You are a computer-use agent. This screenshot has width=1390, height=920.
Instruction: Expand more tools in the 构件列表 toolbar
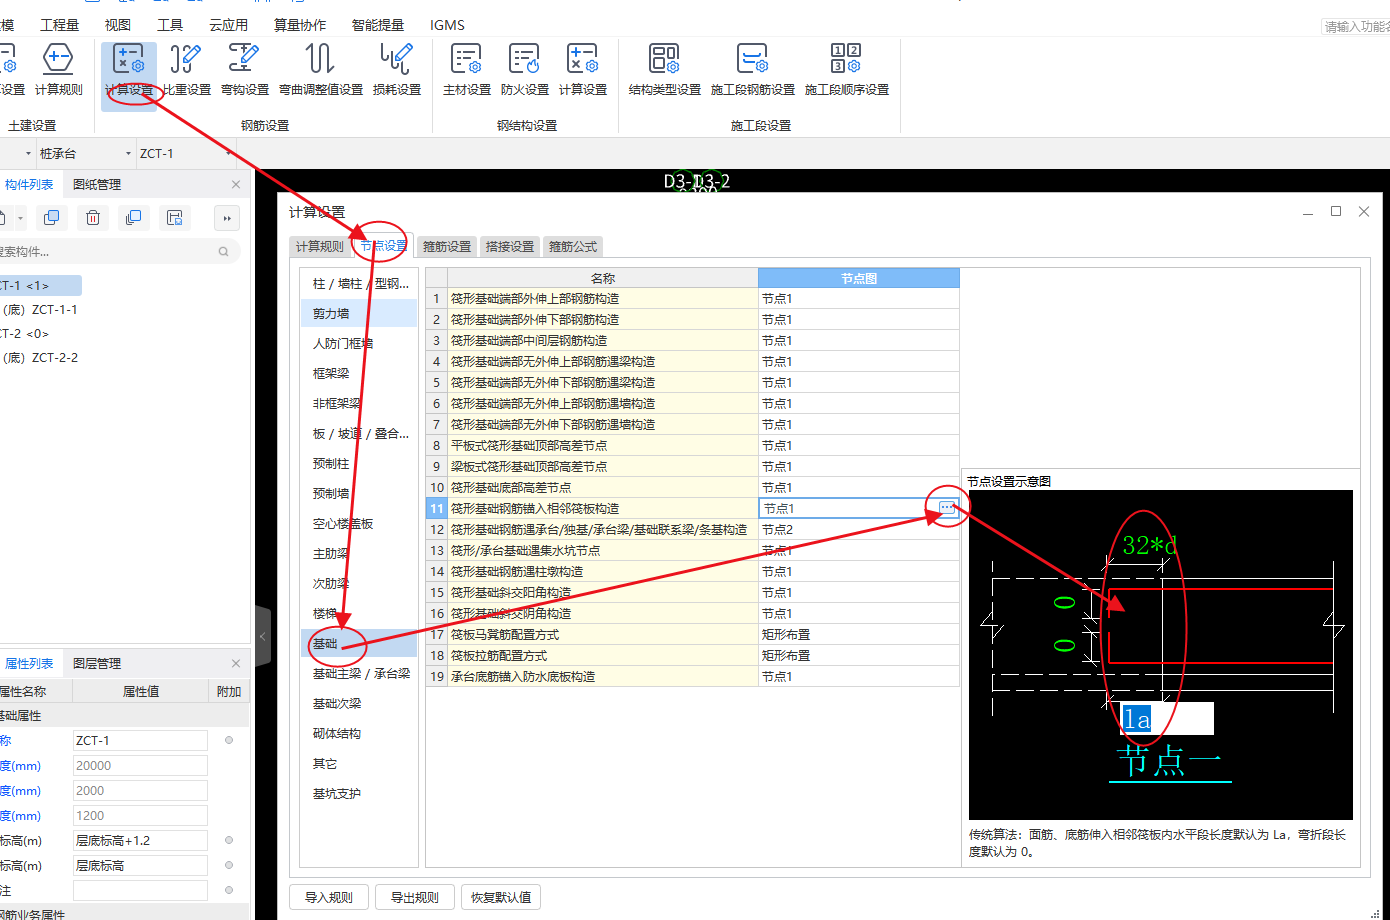coord(227,218)
